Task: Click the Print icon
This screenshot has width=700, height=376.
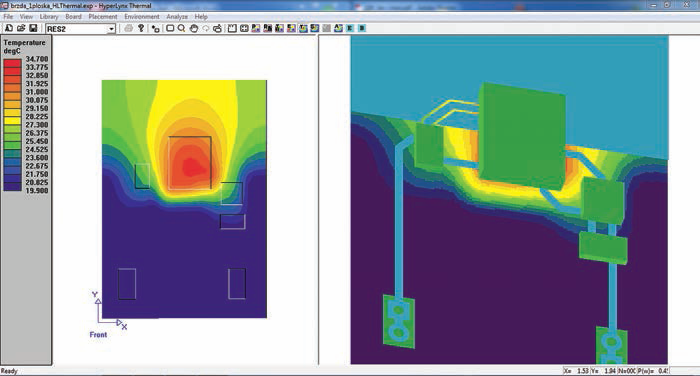Action: (x=129, y=28)
